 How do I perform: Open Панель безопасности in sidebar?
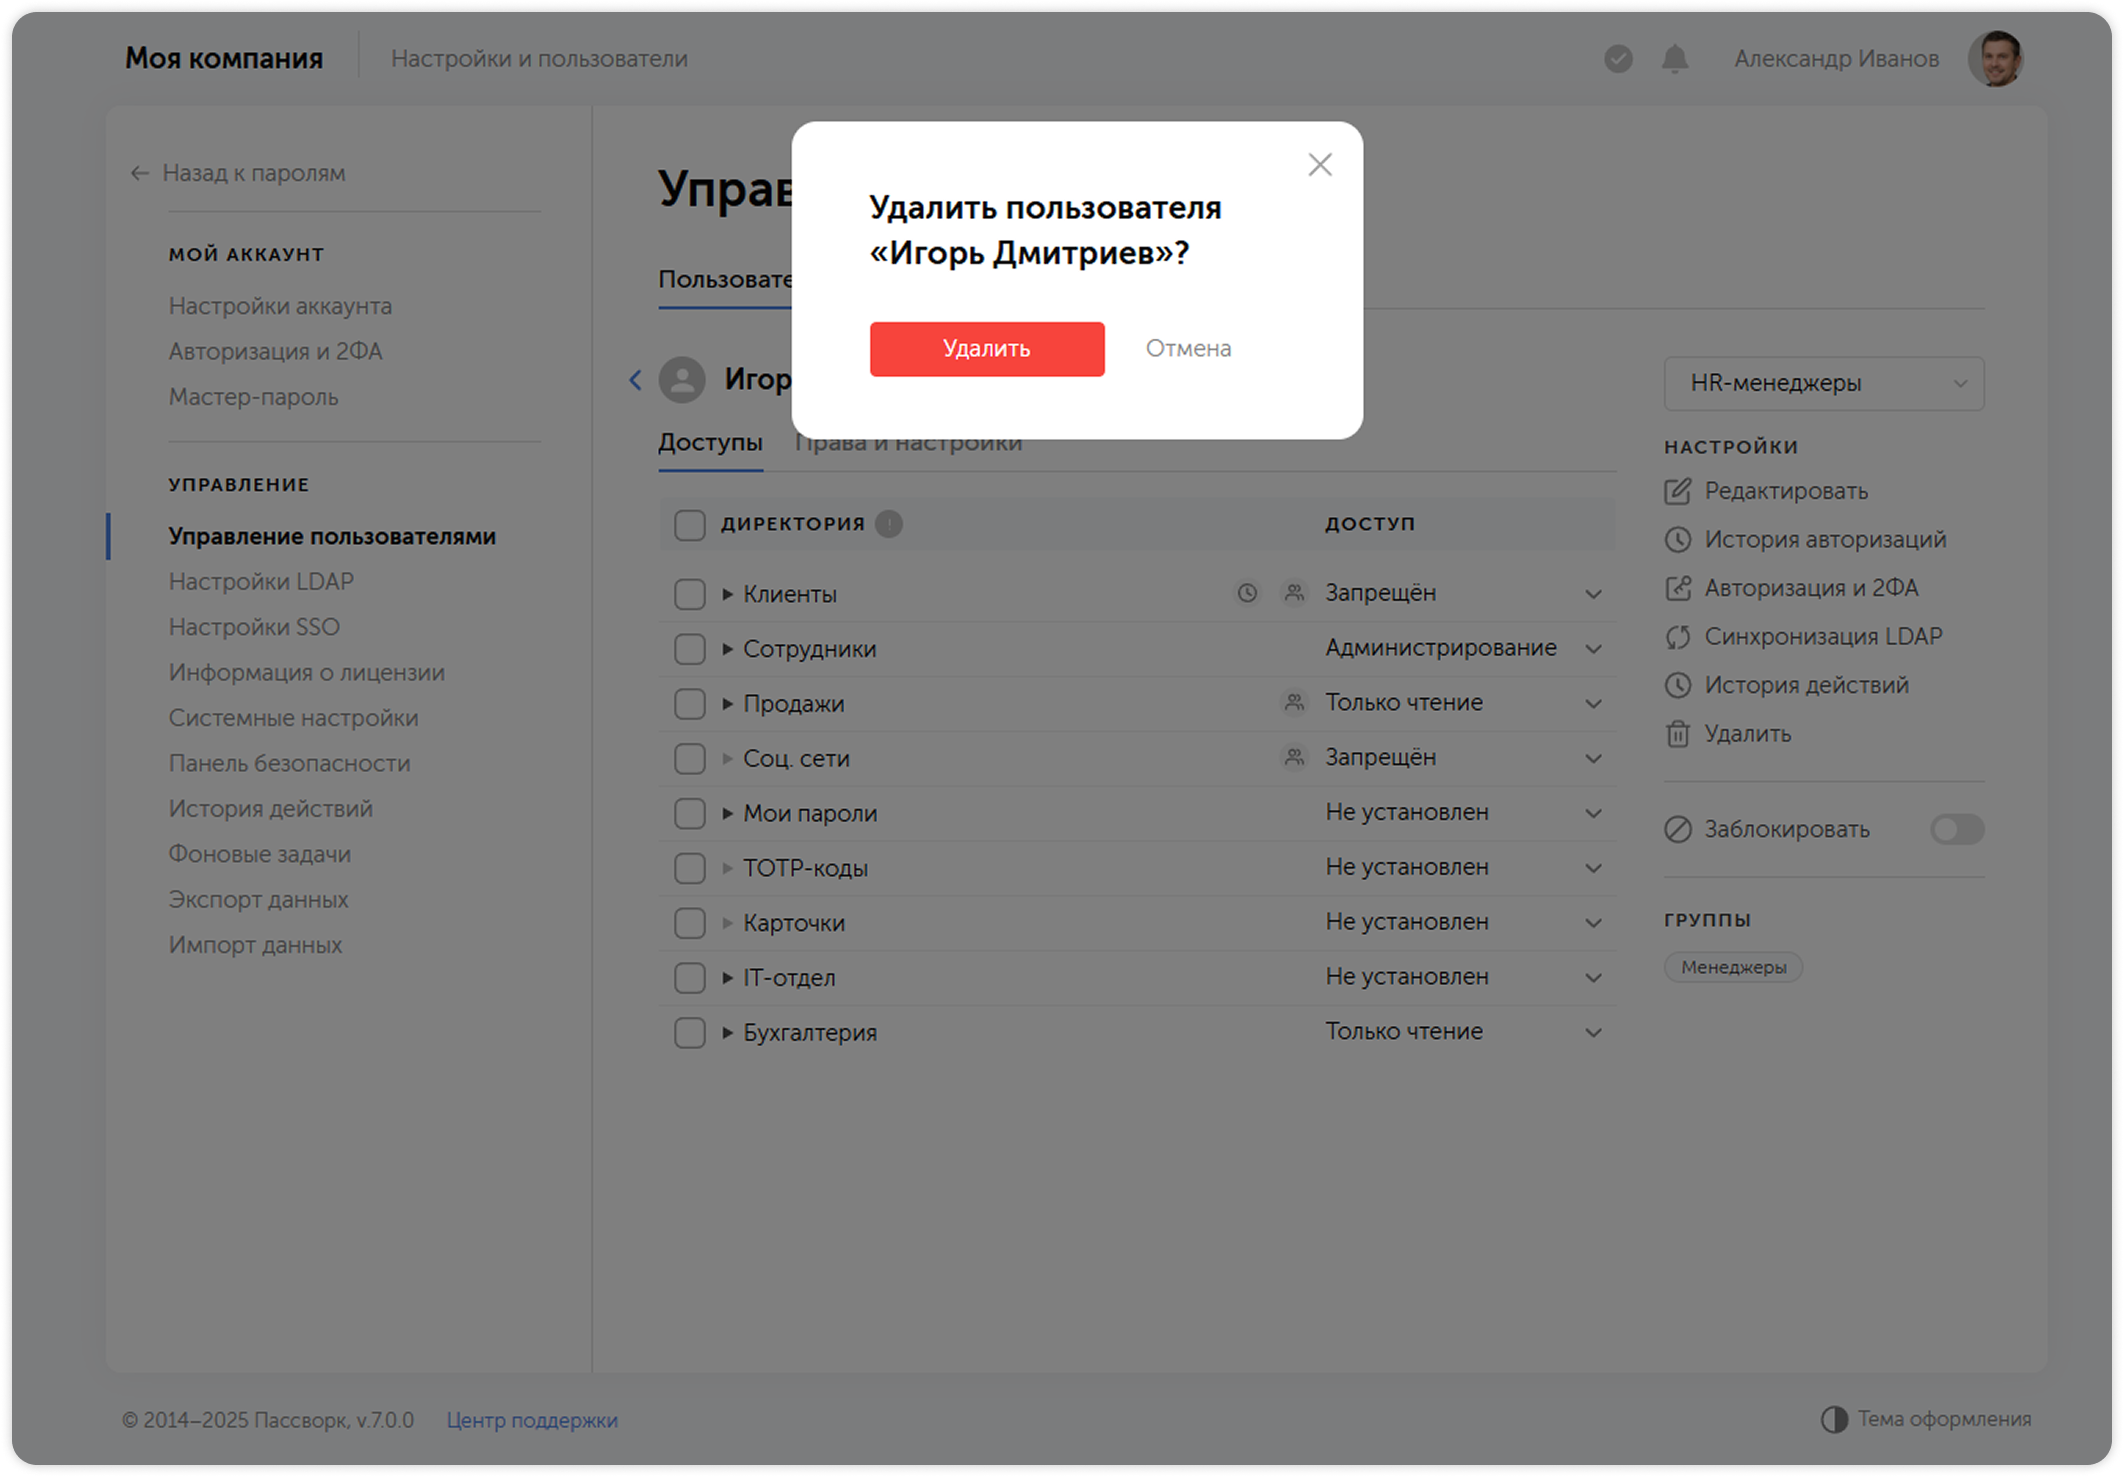pyautogui.click(x=289, y=764)
